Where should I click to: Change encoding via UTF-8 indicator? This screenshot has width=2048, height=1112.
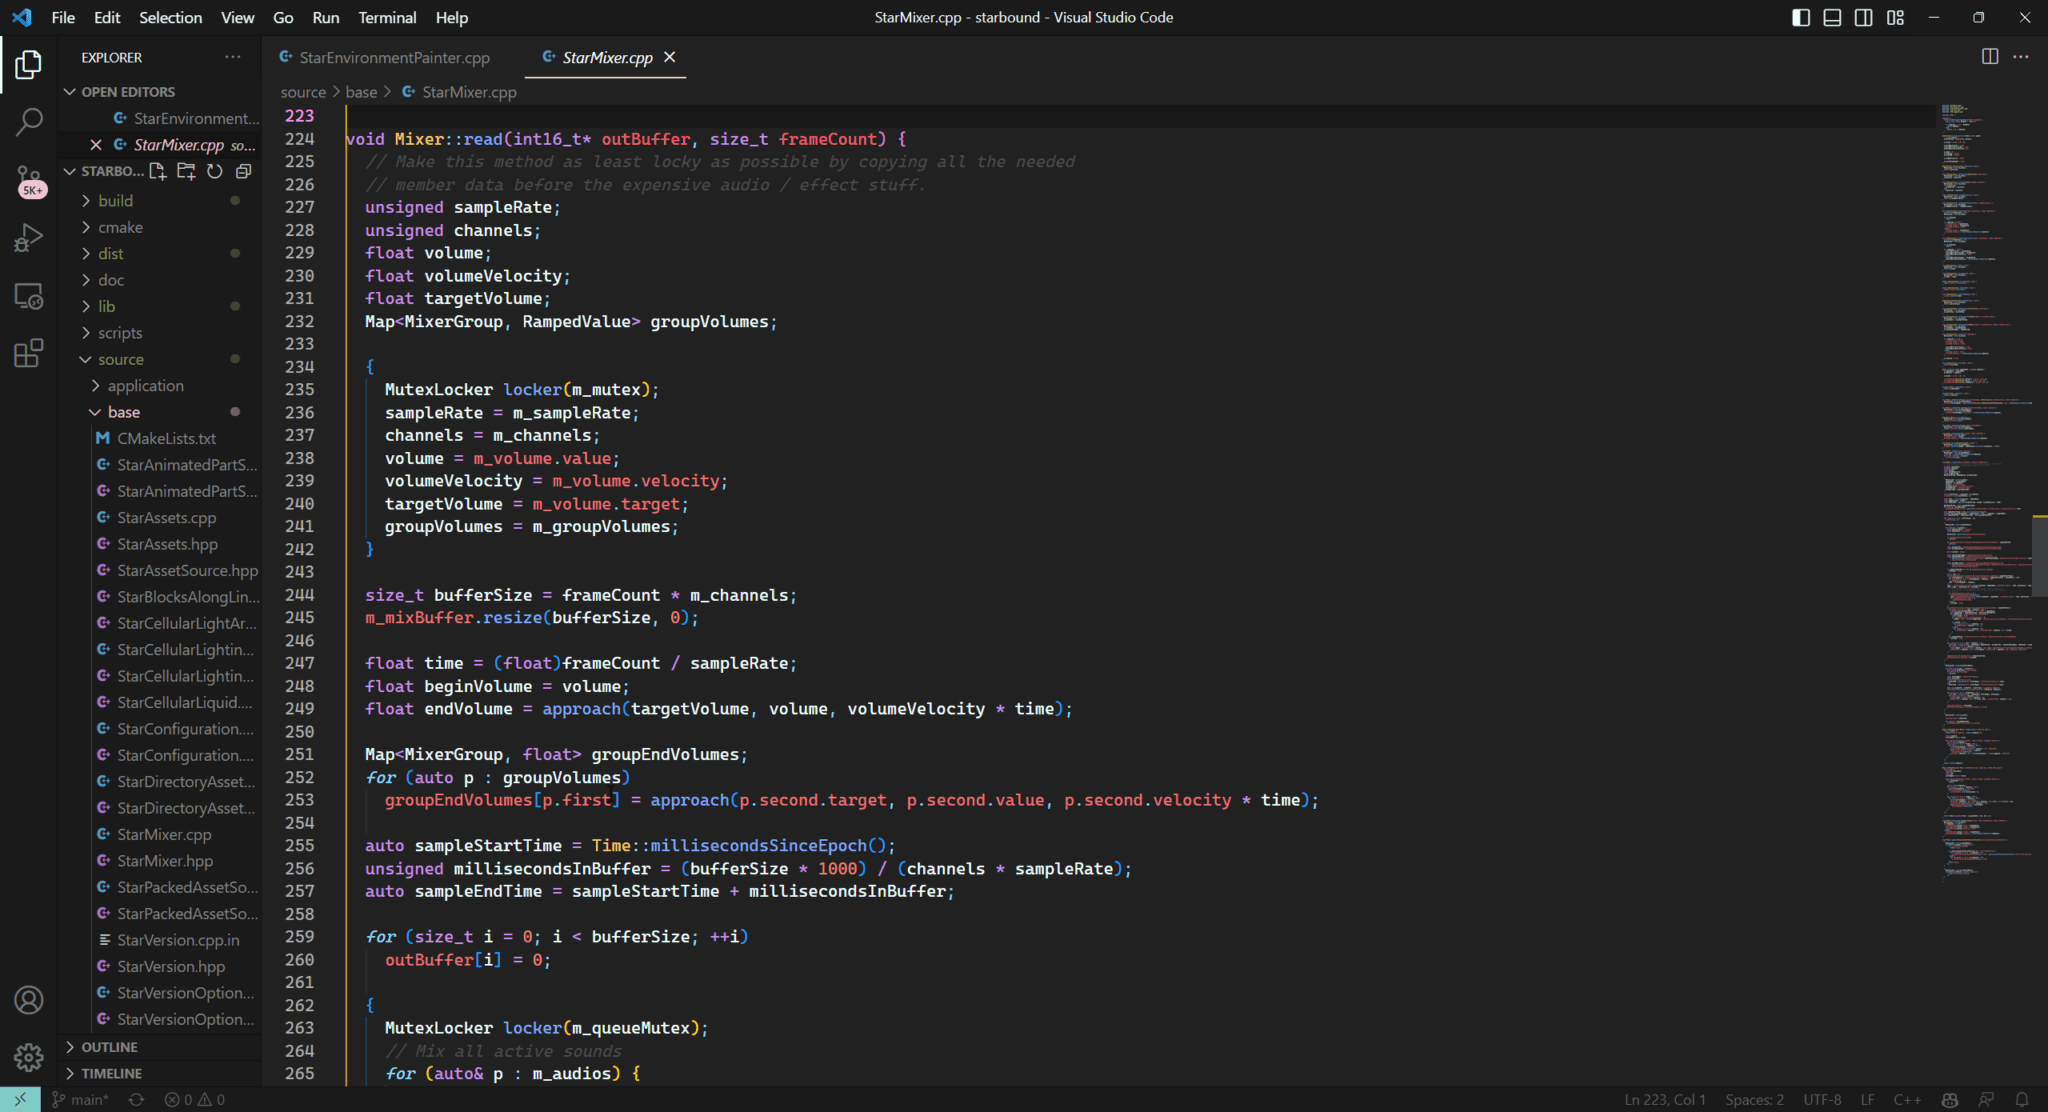[x=1822, y=1099]
